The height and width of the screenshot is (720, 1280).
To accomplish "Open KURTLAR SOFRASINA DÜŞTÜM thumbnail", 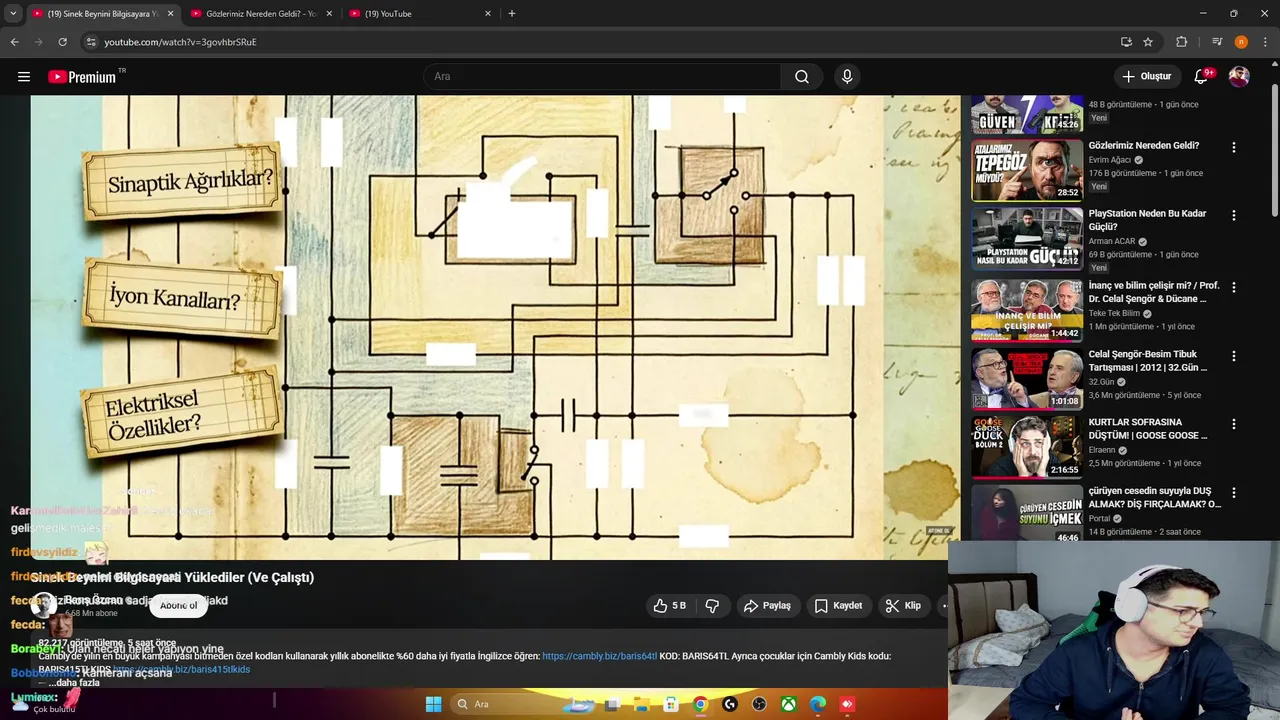I will pos(1027,447).
